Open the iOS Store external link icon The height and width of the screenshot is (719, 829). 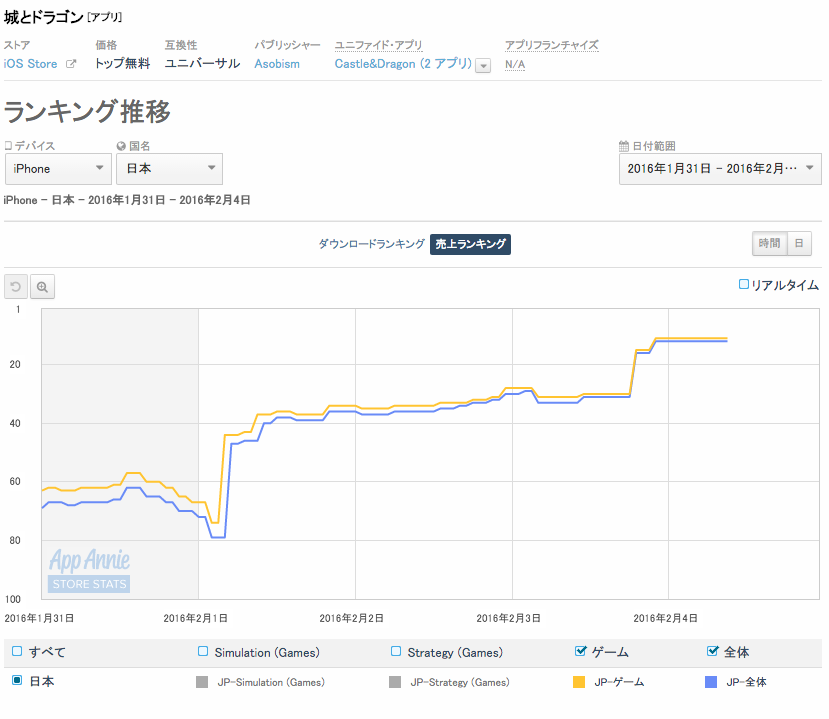pos(70,64)
